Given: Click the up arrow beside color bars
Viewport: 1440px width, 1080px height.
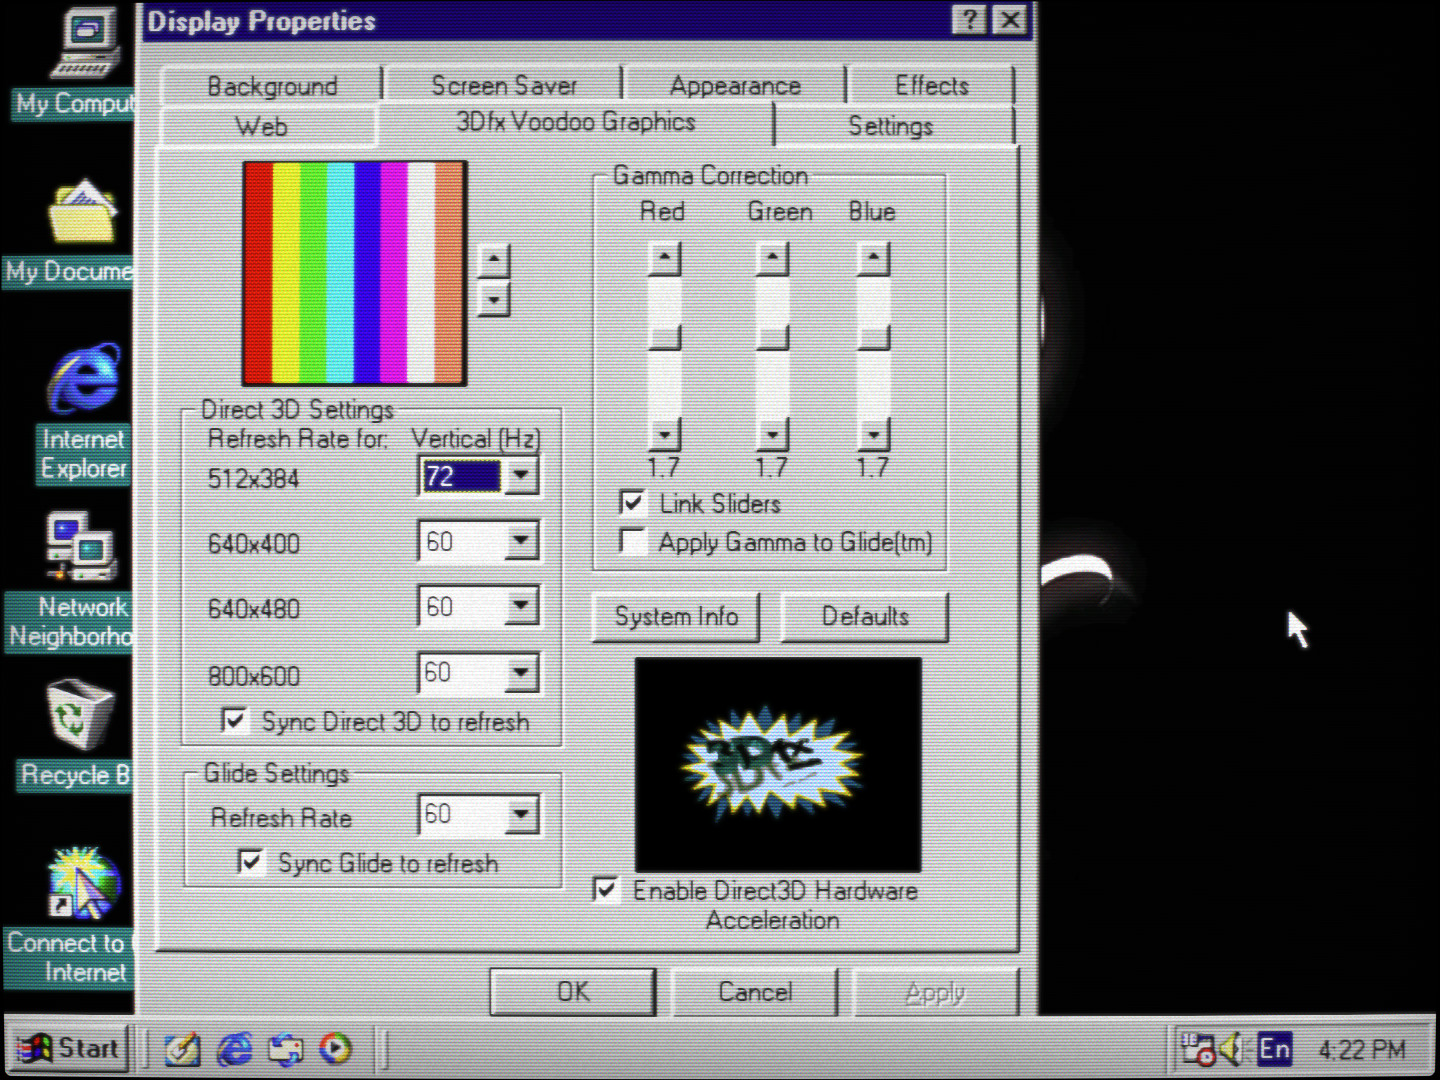Looking at the screenshot, I should [x=493, y=260].
